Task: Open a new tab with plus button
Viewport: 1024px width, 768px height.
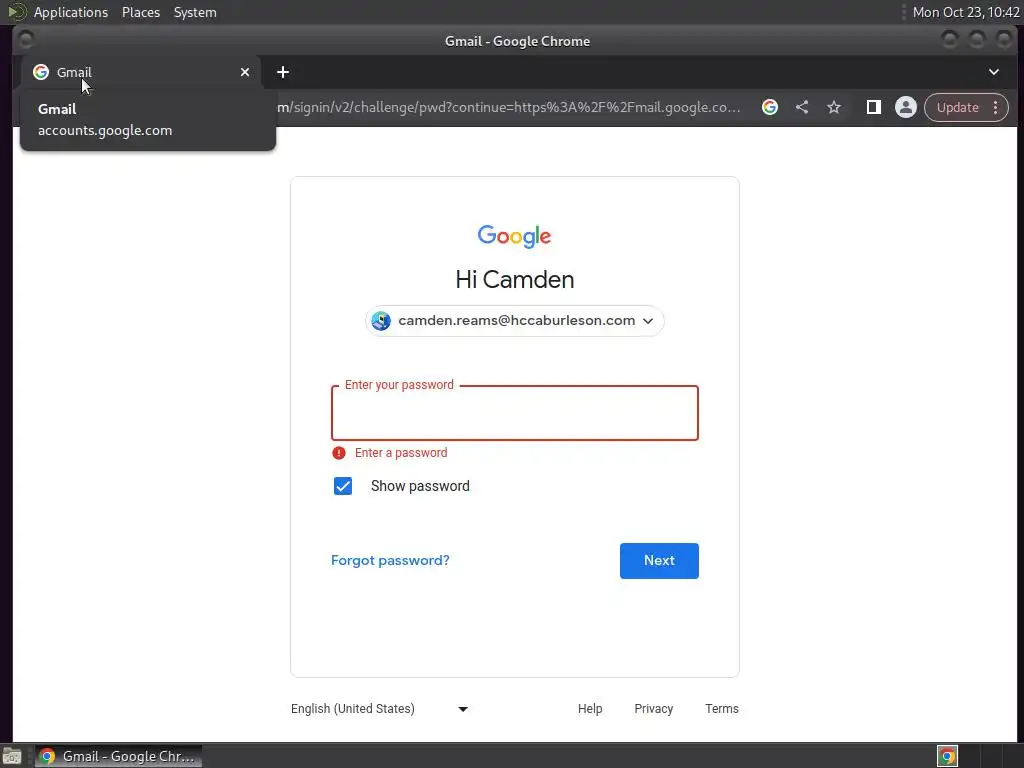Action: coord(283,72)
